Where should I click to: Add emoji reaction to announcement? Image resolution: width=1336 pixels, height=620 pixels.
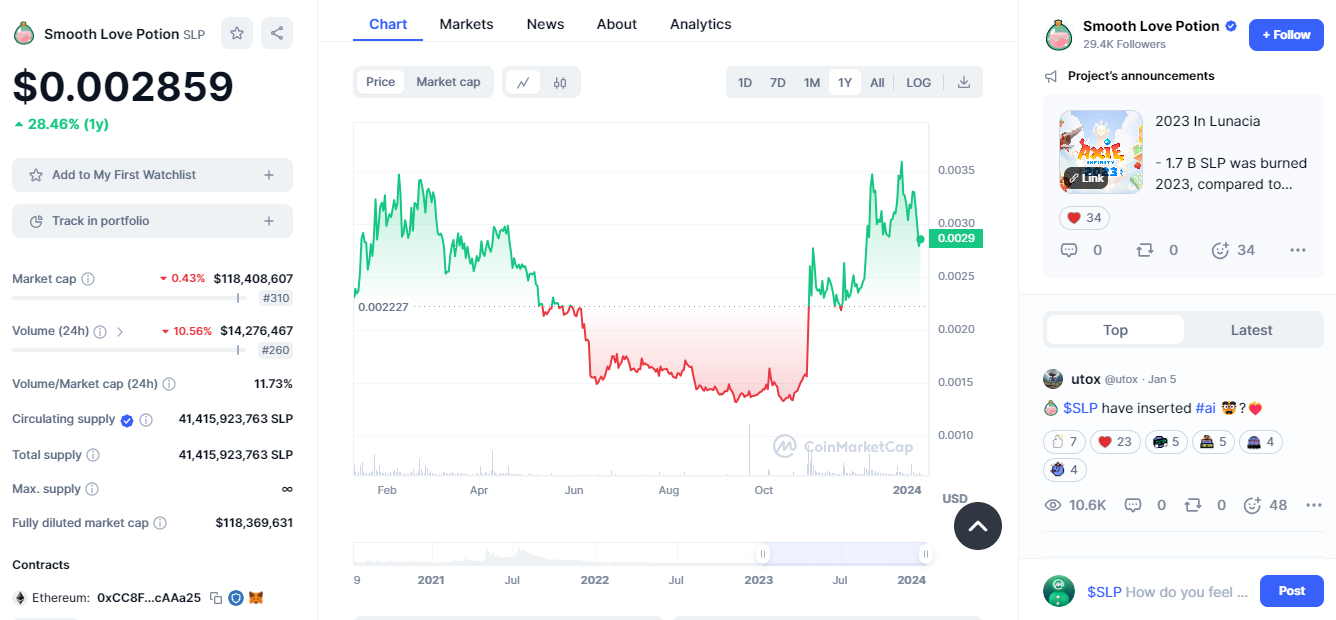pos(1220,250)
